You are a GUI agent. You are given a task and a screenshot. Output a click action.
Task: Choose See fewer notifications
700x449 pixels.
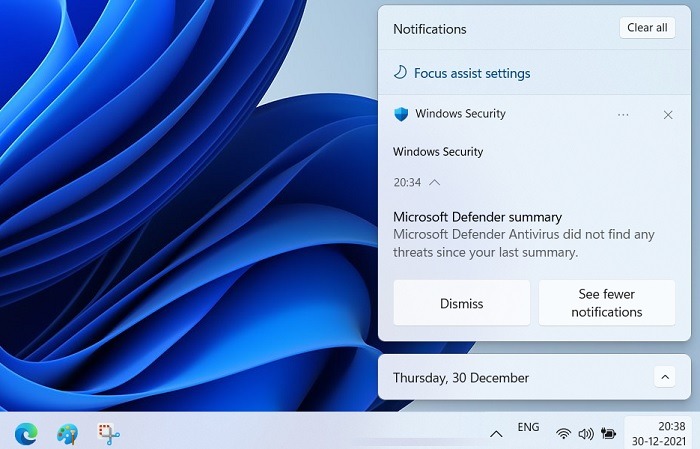tap(607, 303)
